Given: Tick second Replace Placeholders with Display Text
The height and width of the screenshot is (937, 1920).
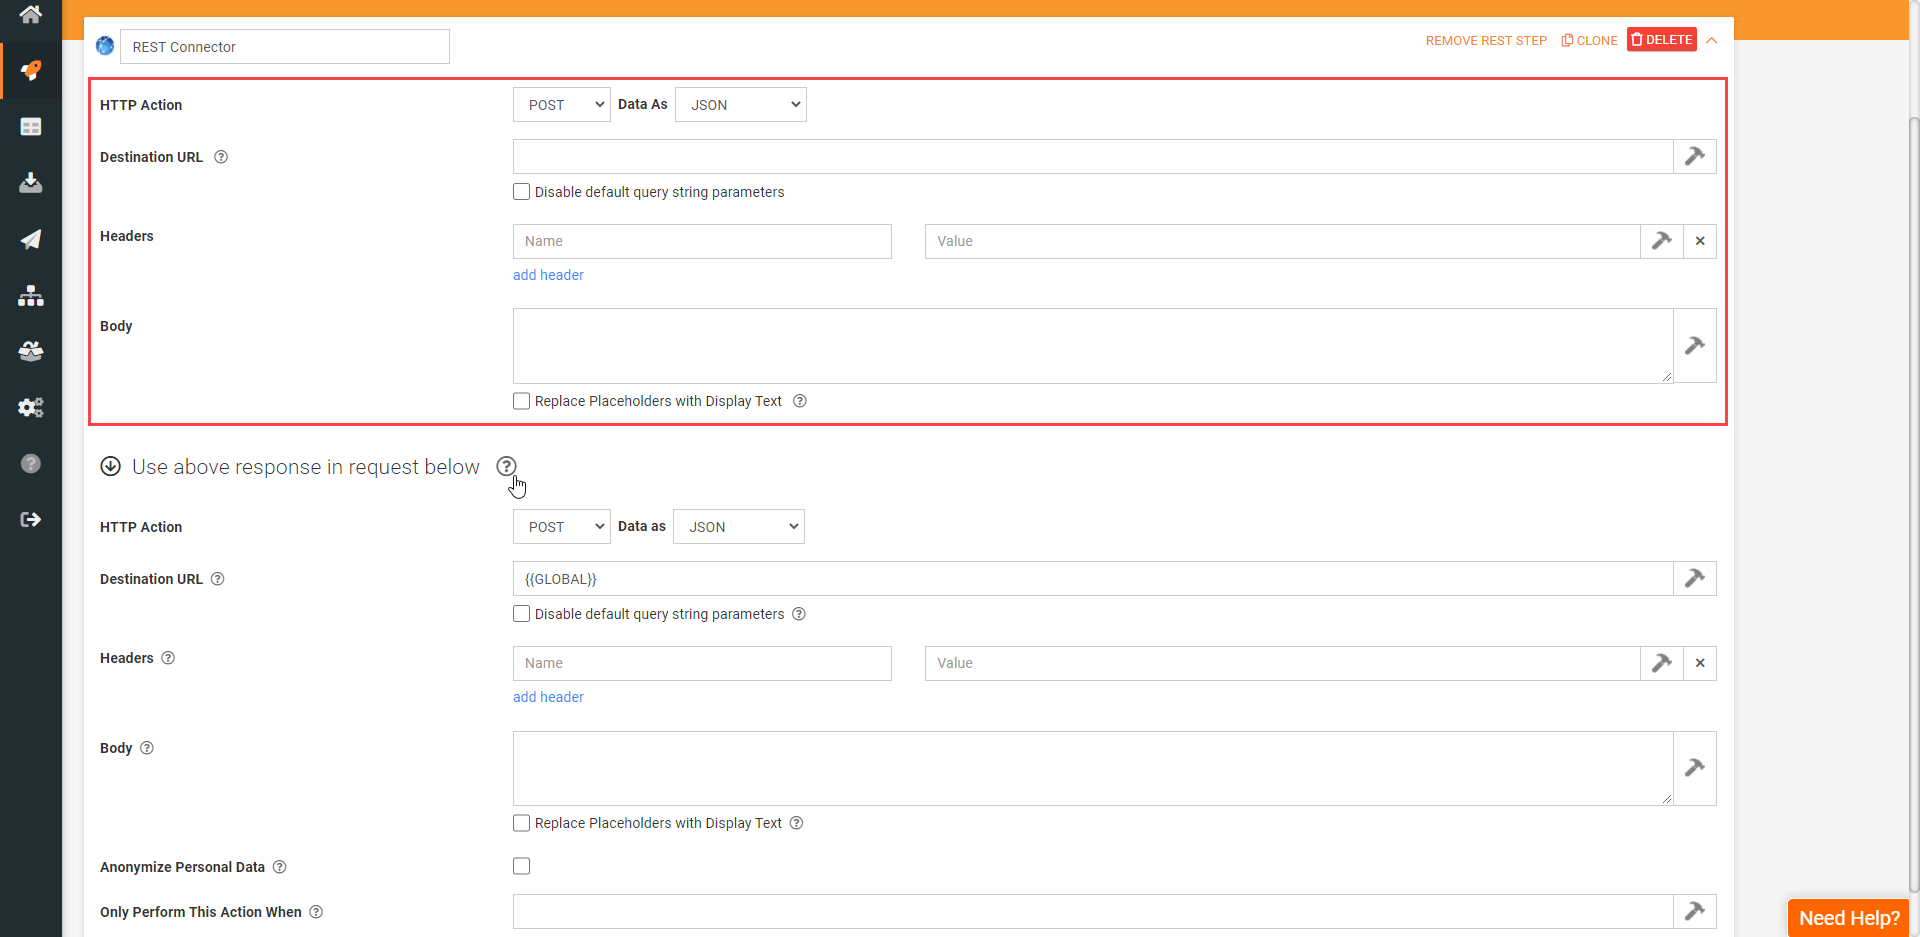Looking at the screenshot, I should (x=521, y=823).
